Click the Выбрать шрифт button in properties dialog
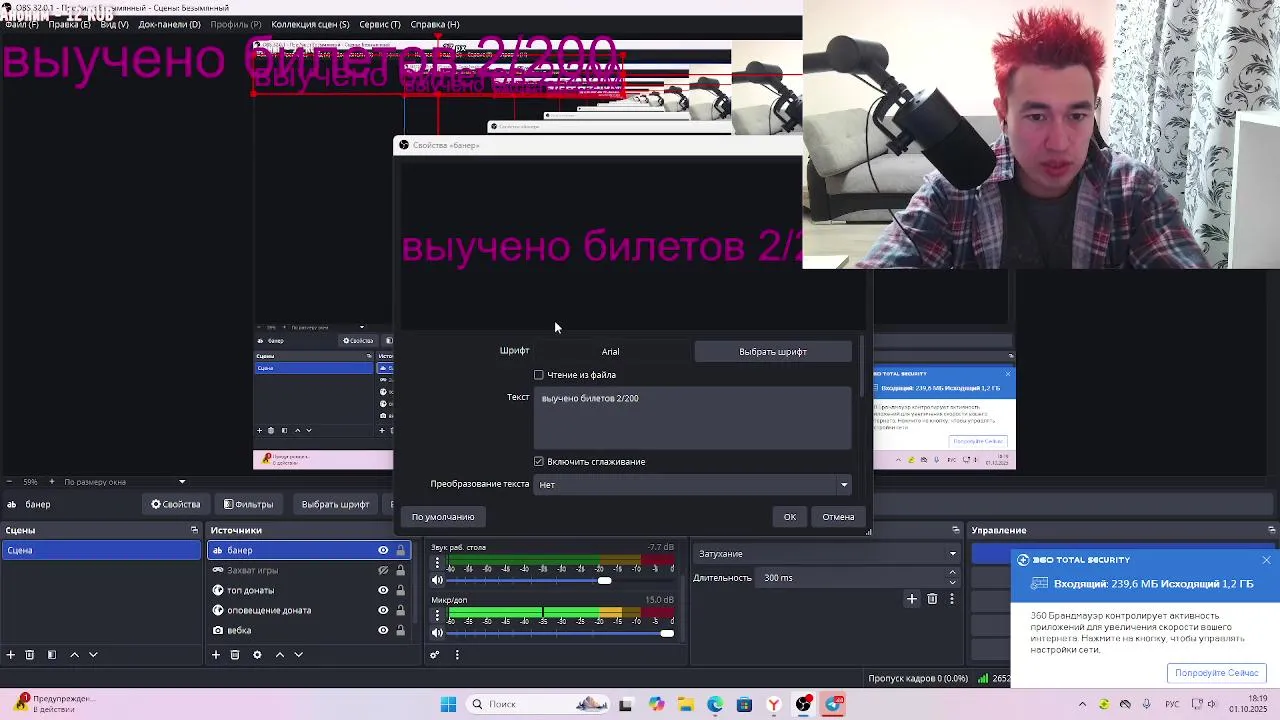1280x720 pixels. coord(773,352)
